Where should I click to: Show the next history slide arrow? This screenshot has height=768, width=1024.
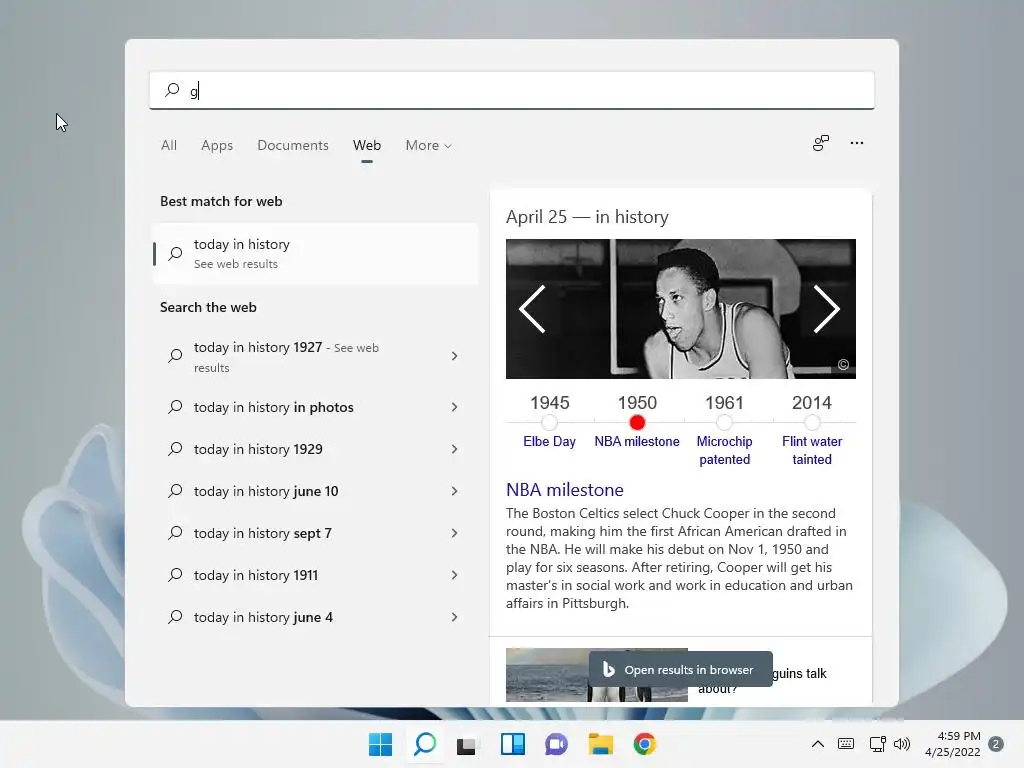(x=826, y=309)
